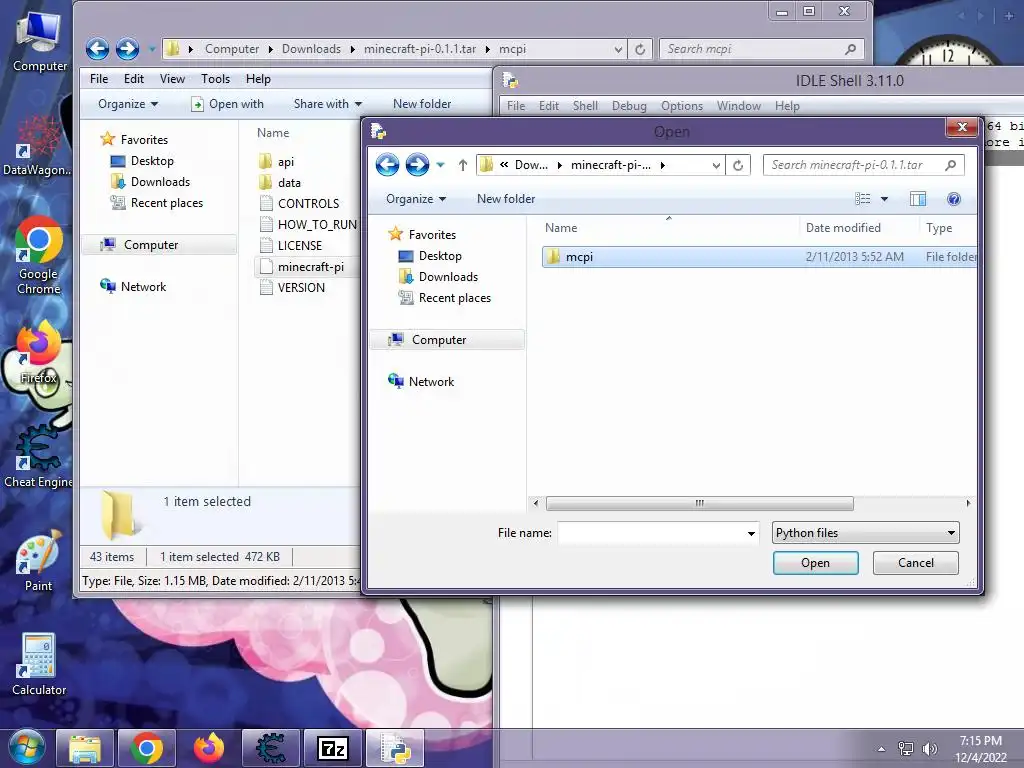Open Cheat Engine desktop shortcut
1024x768 pixels.
[37, 457]
